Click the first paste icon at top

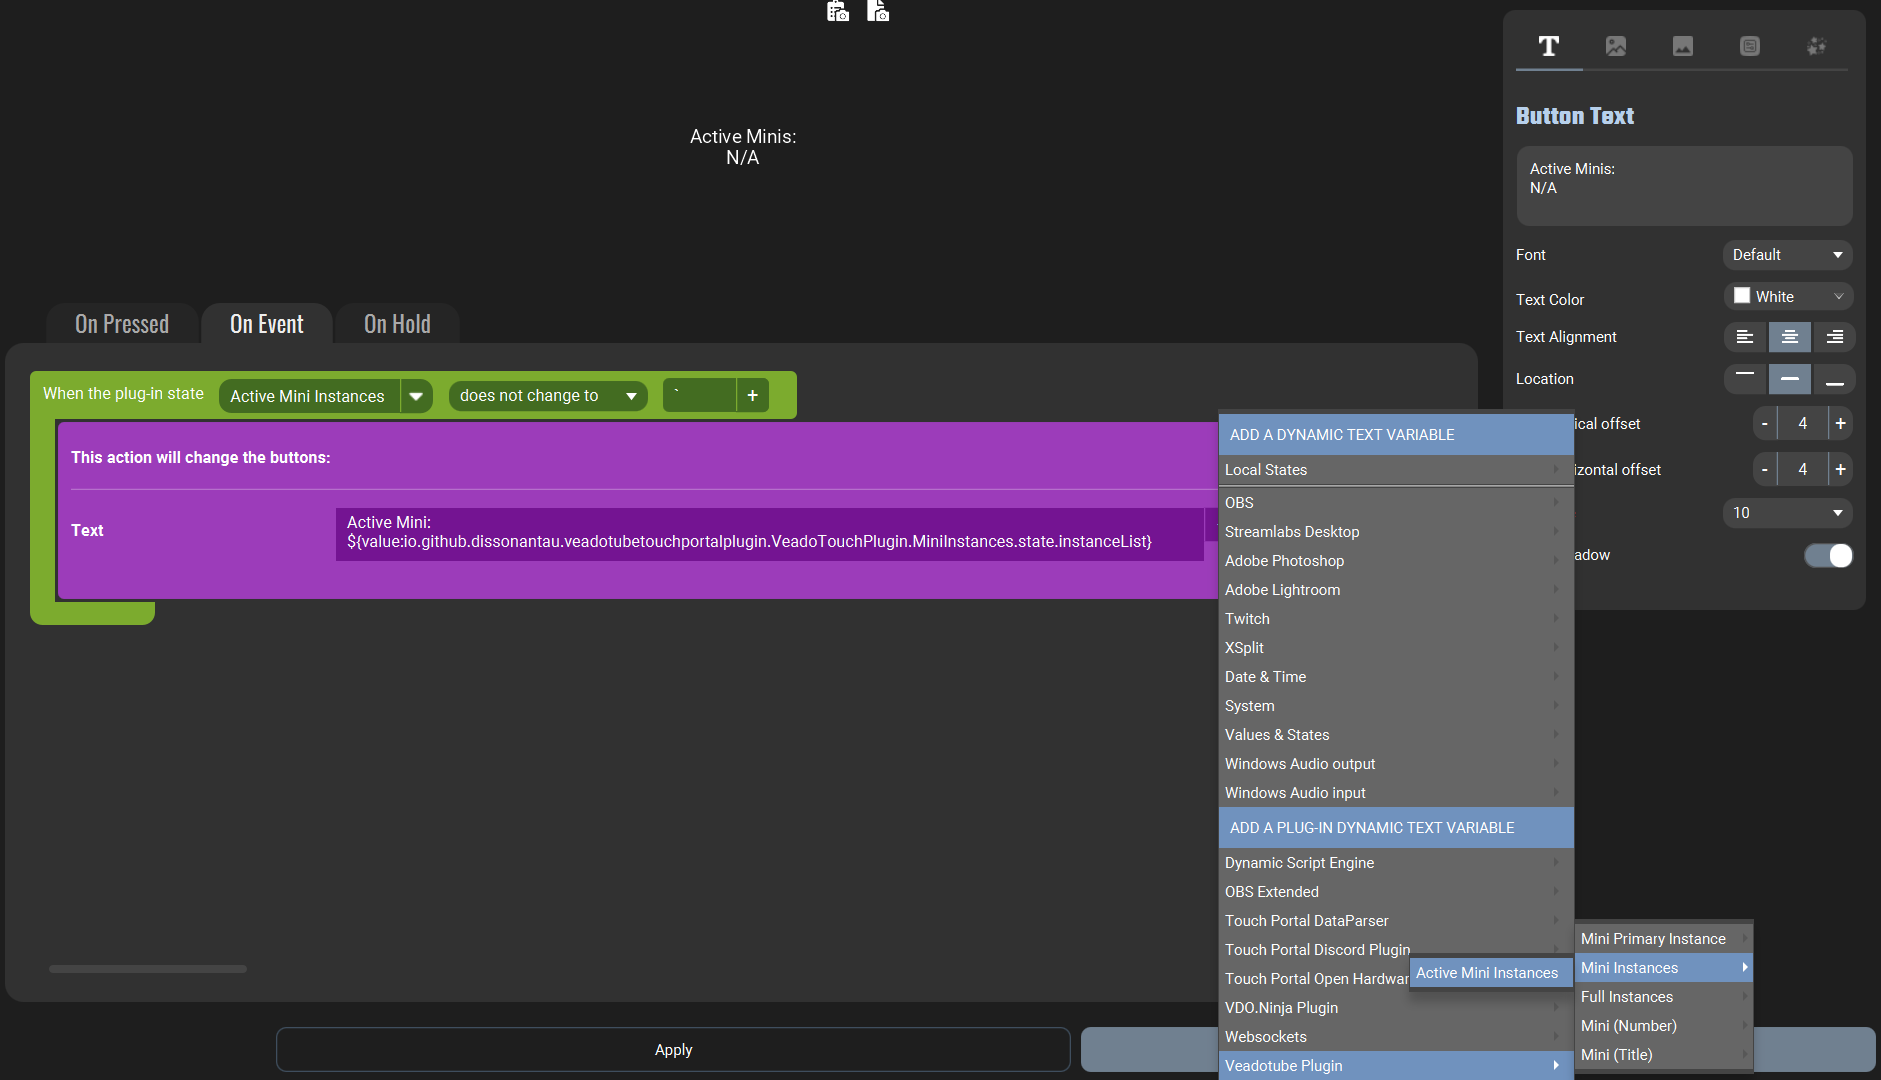pyautogui.click(x=838, y=11)
